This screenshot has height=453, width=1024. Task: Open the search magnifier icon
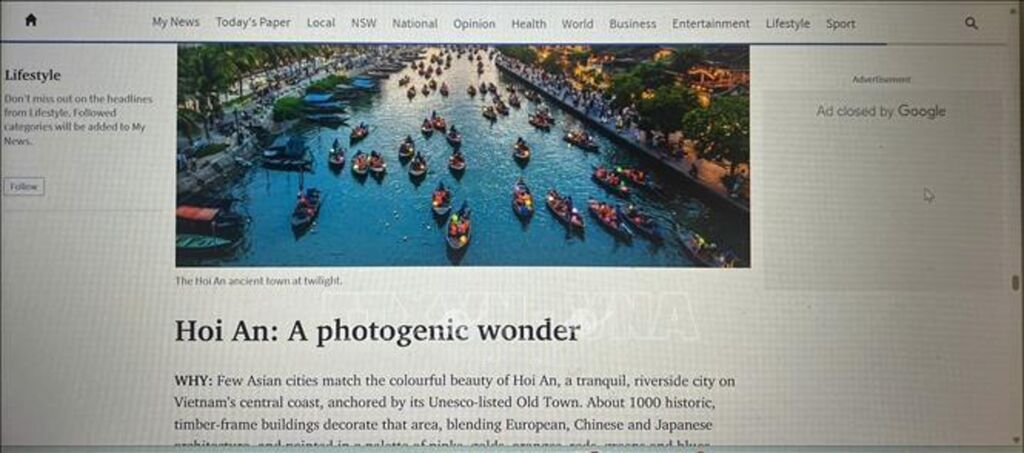click(971, 23)
